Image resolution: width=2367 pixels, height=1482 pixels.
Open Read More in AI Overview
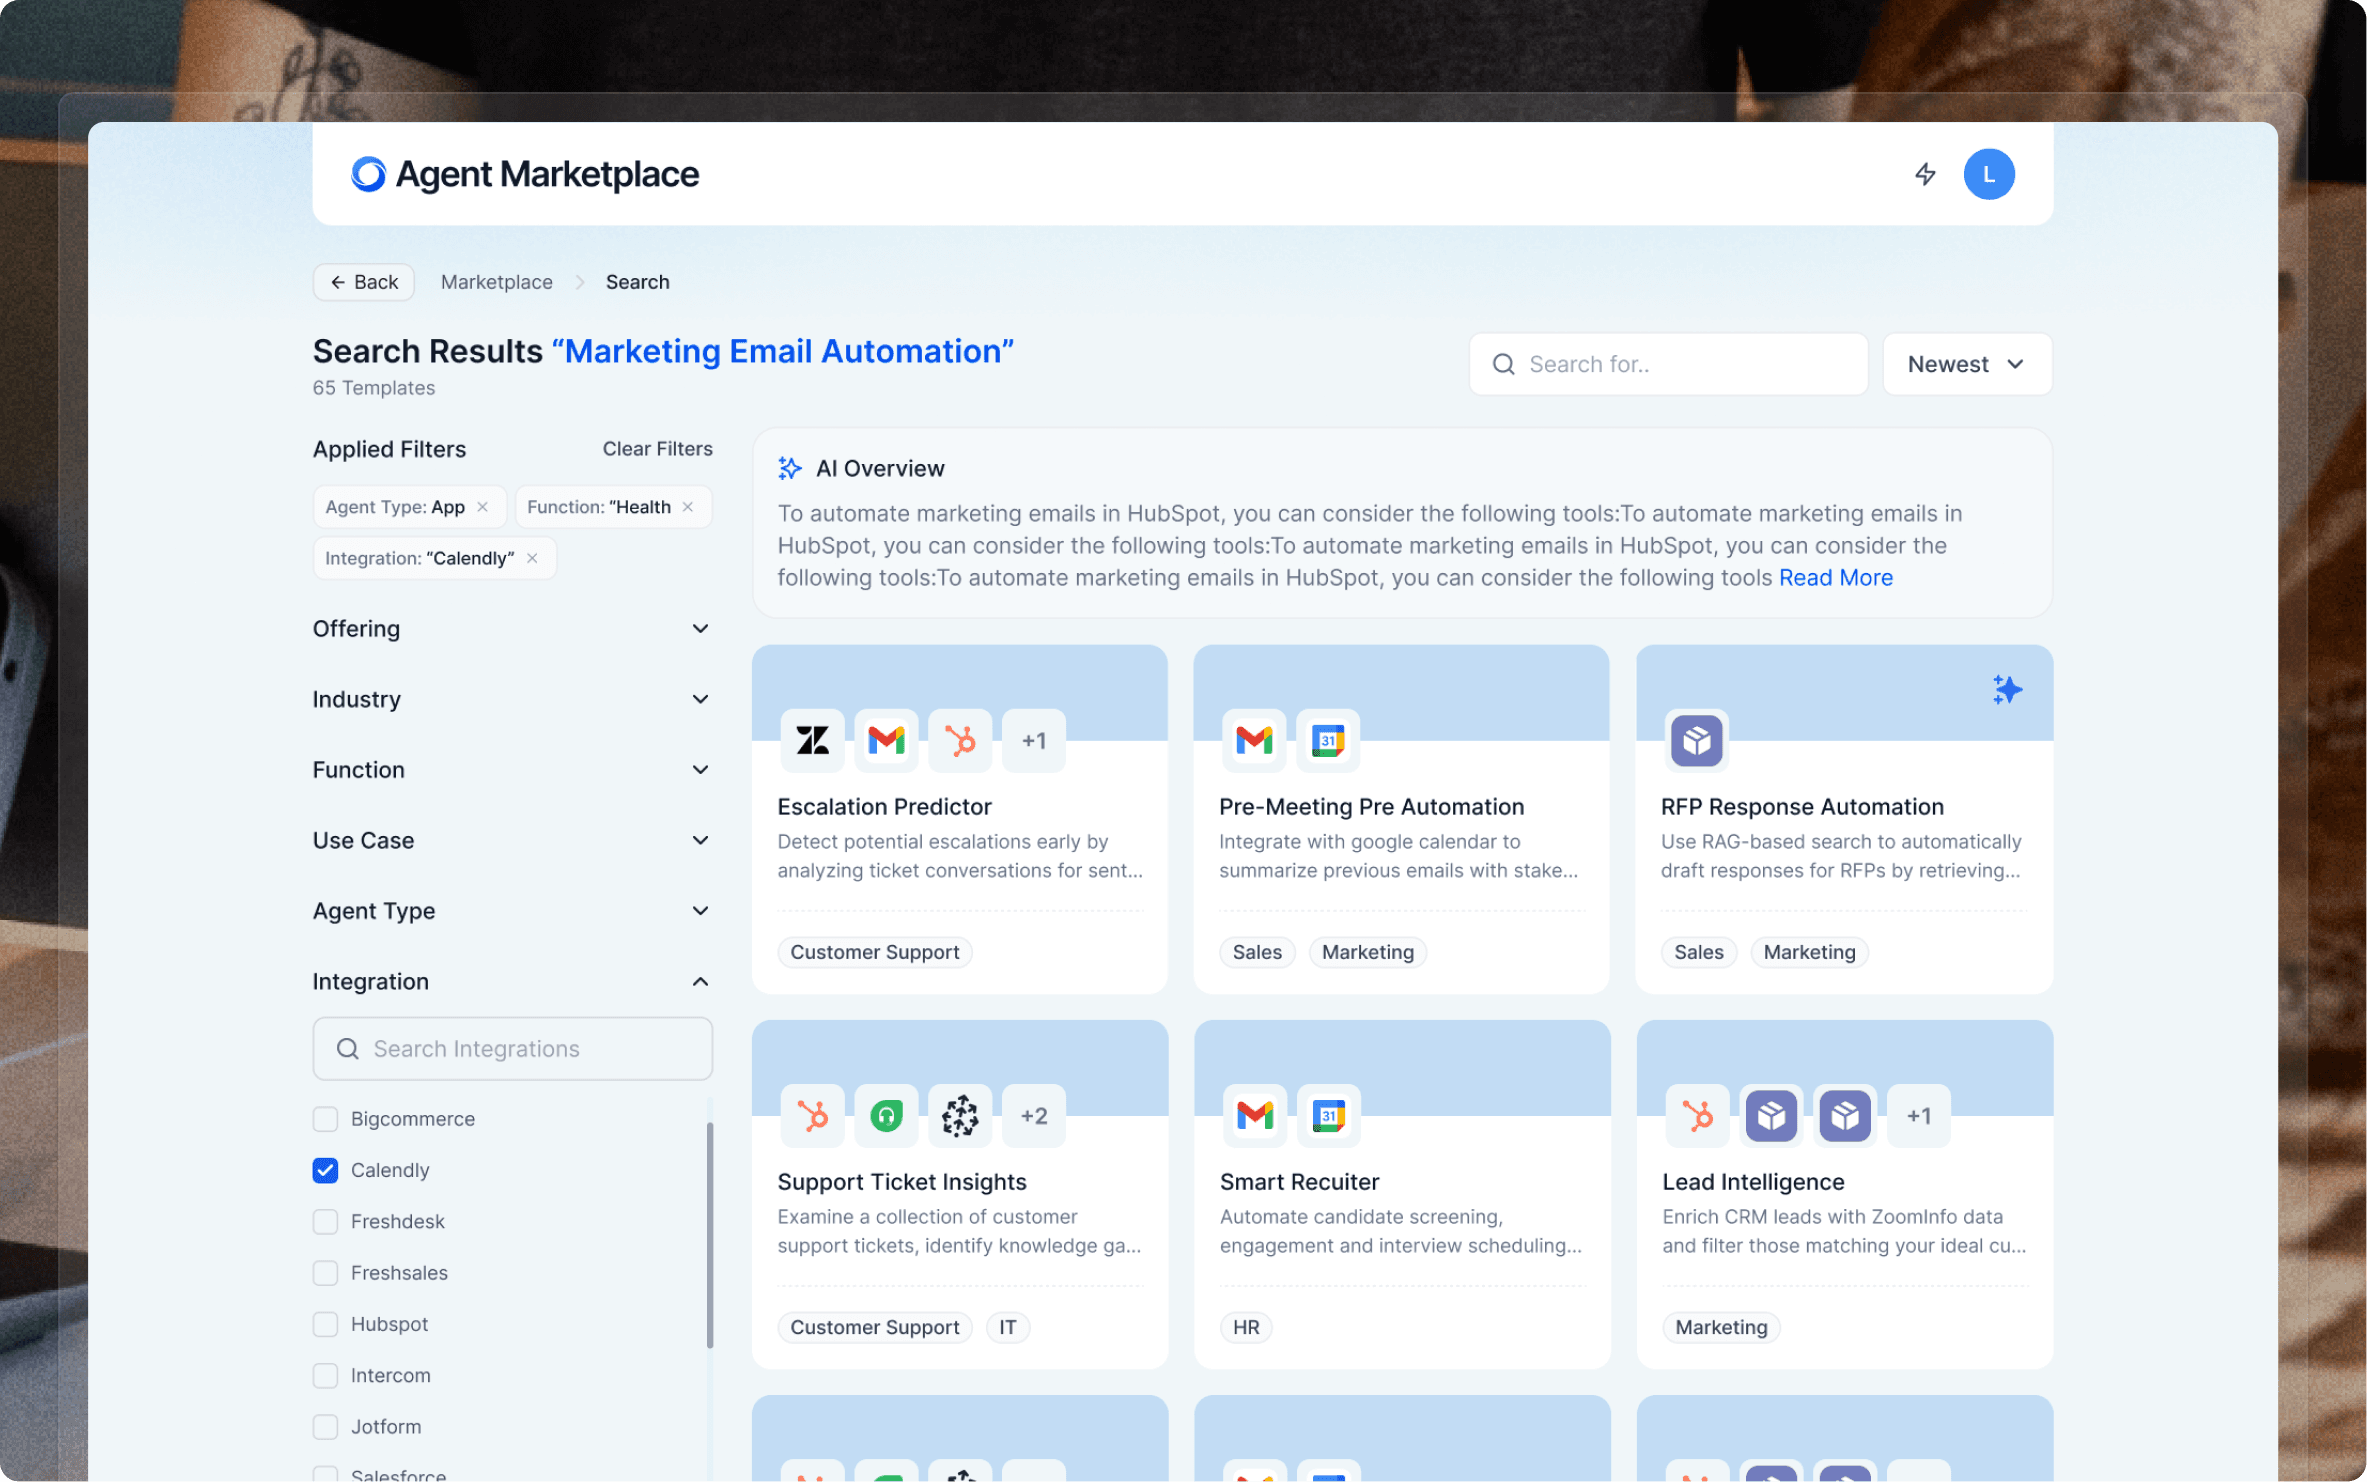pyautogui.click(x=1835, y=577)
